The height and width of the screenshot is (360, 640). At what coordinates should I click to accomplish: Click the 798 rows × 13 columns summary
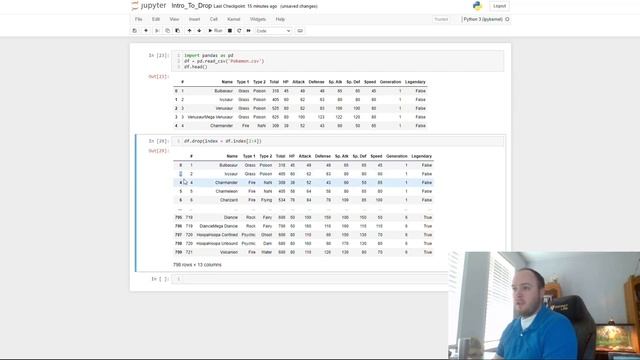pos(197,264)
